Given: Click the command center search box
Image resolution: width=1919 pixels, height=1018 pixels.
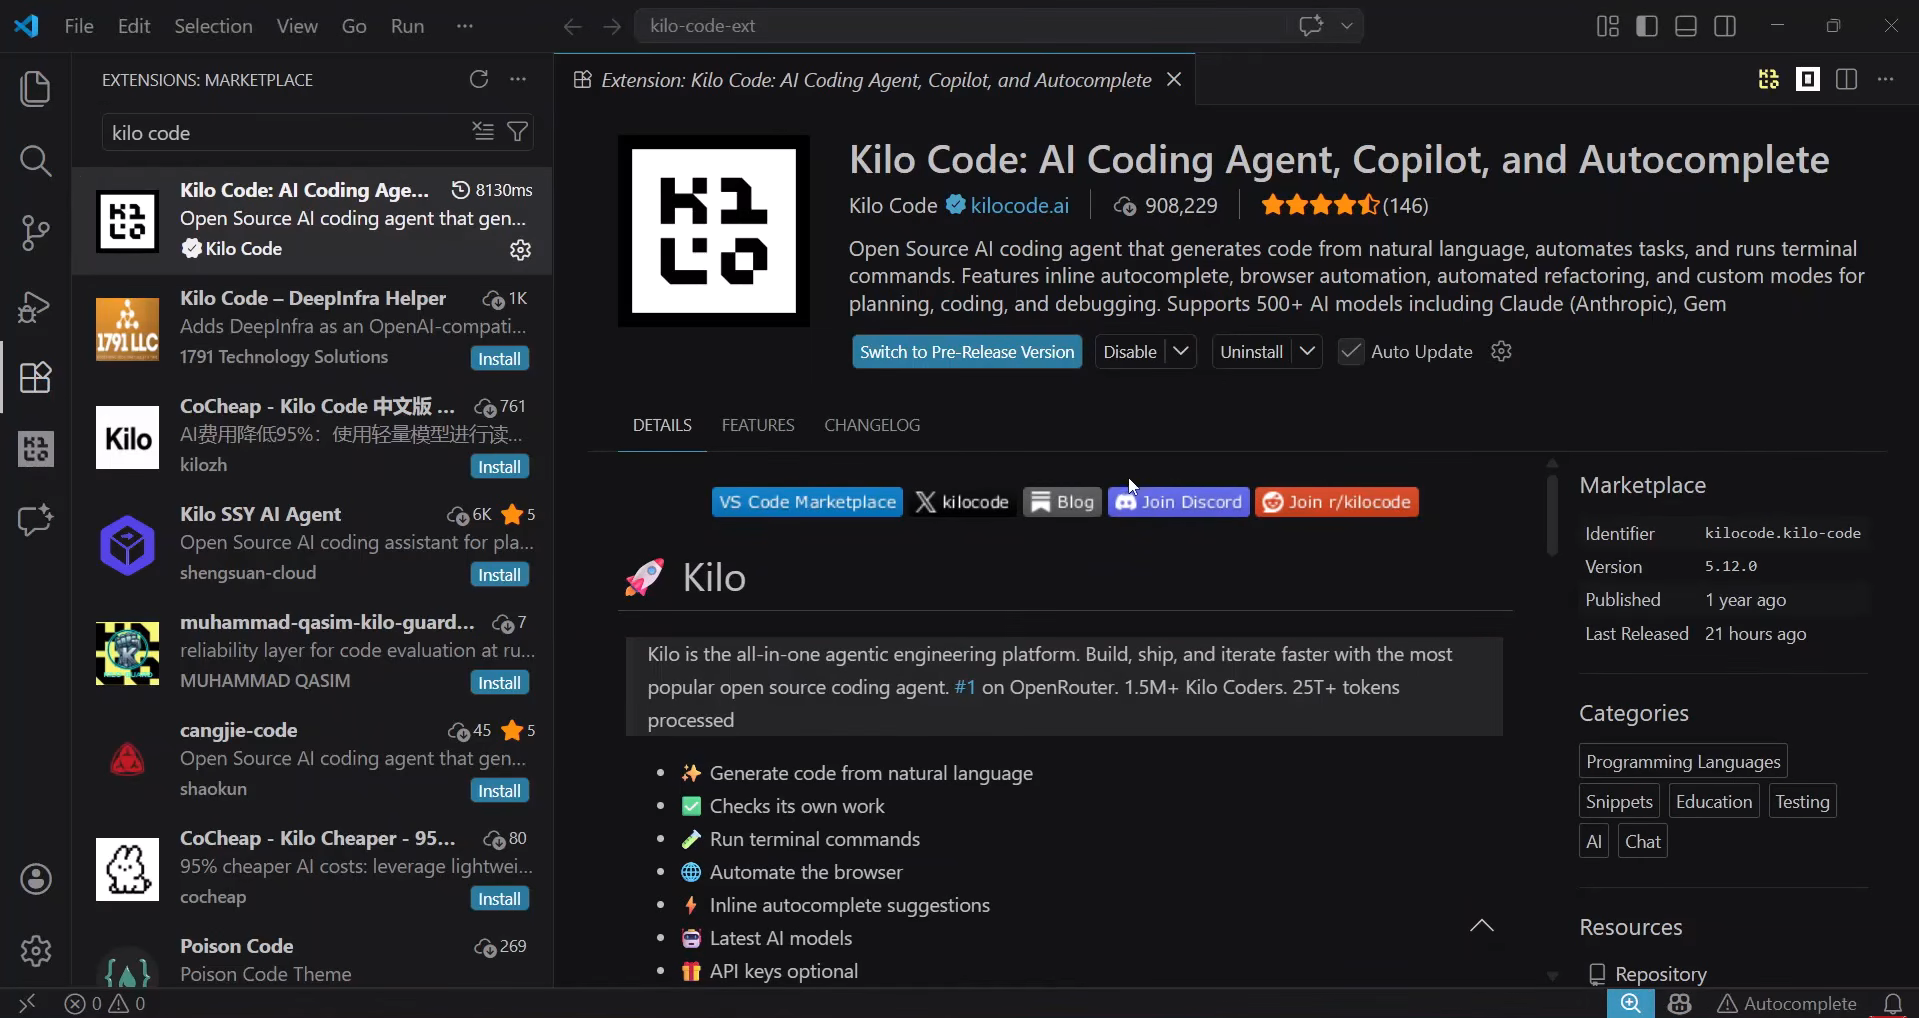Looking at the screenshot, I should pyautogui.click(x=998, y=26).
